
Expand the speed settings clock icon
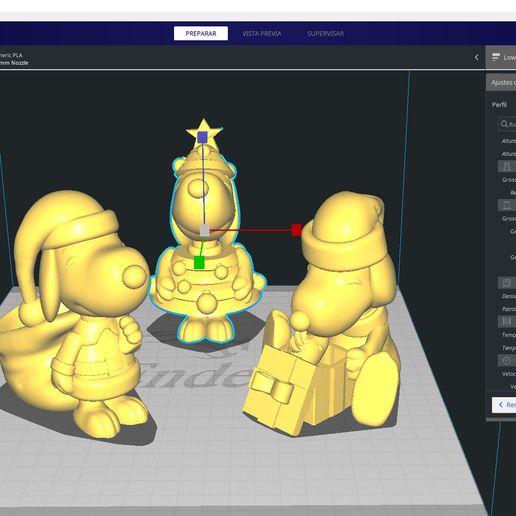[507, 360]
